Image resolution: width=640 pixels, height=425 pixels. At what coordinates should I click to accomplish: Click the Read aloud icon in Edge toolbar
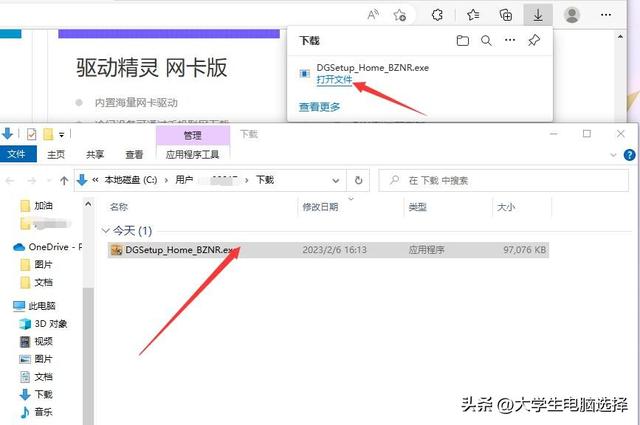[x=373, y=15]
